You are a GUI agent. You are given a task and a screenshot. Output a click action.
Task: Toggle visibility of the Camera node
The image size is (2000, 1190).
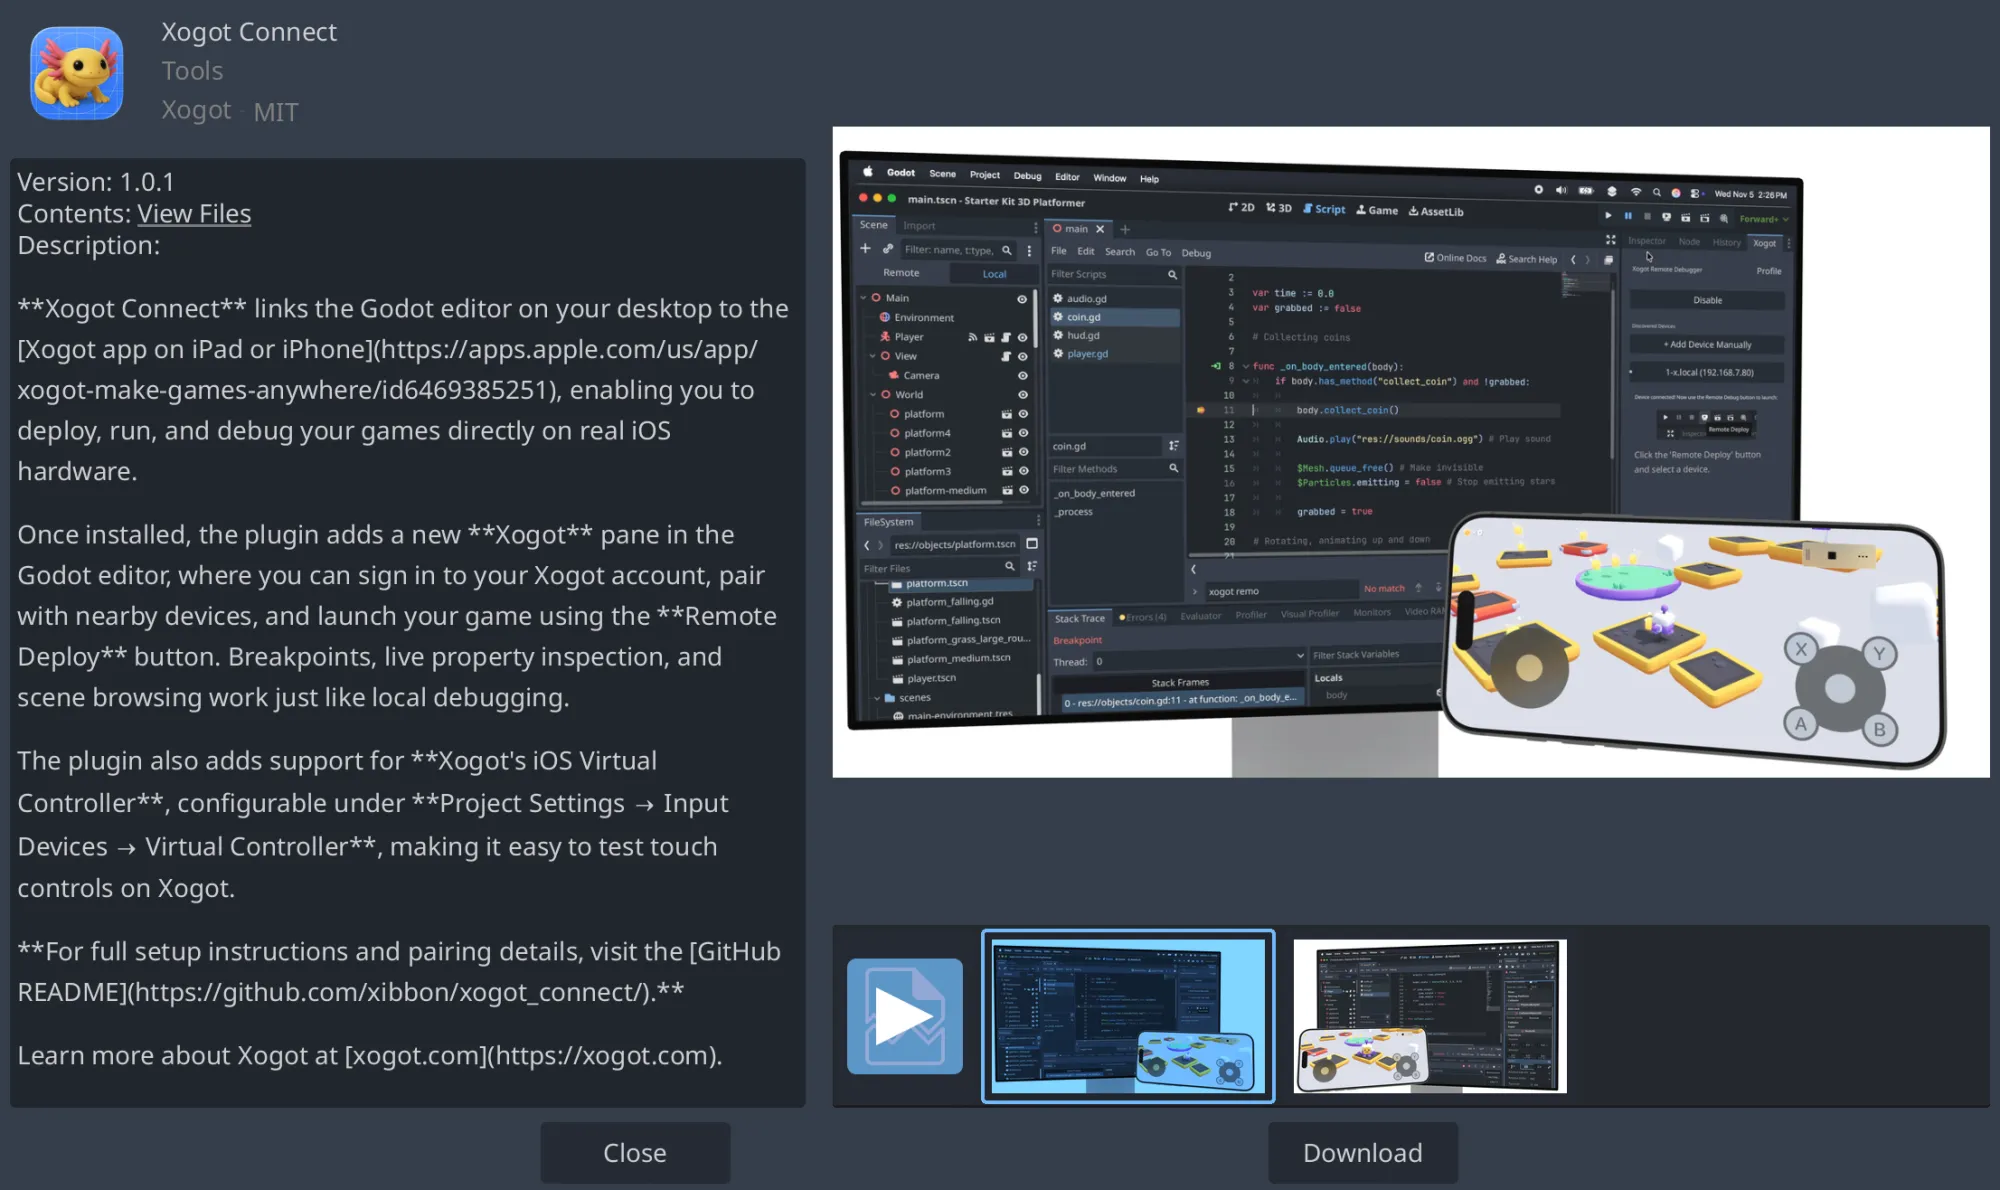pos(1022,375)
